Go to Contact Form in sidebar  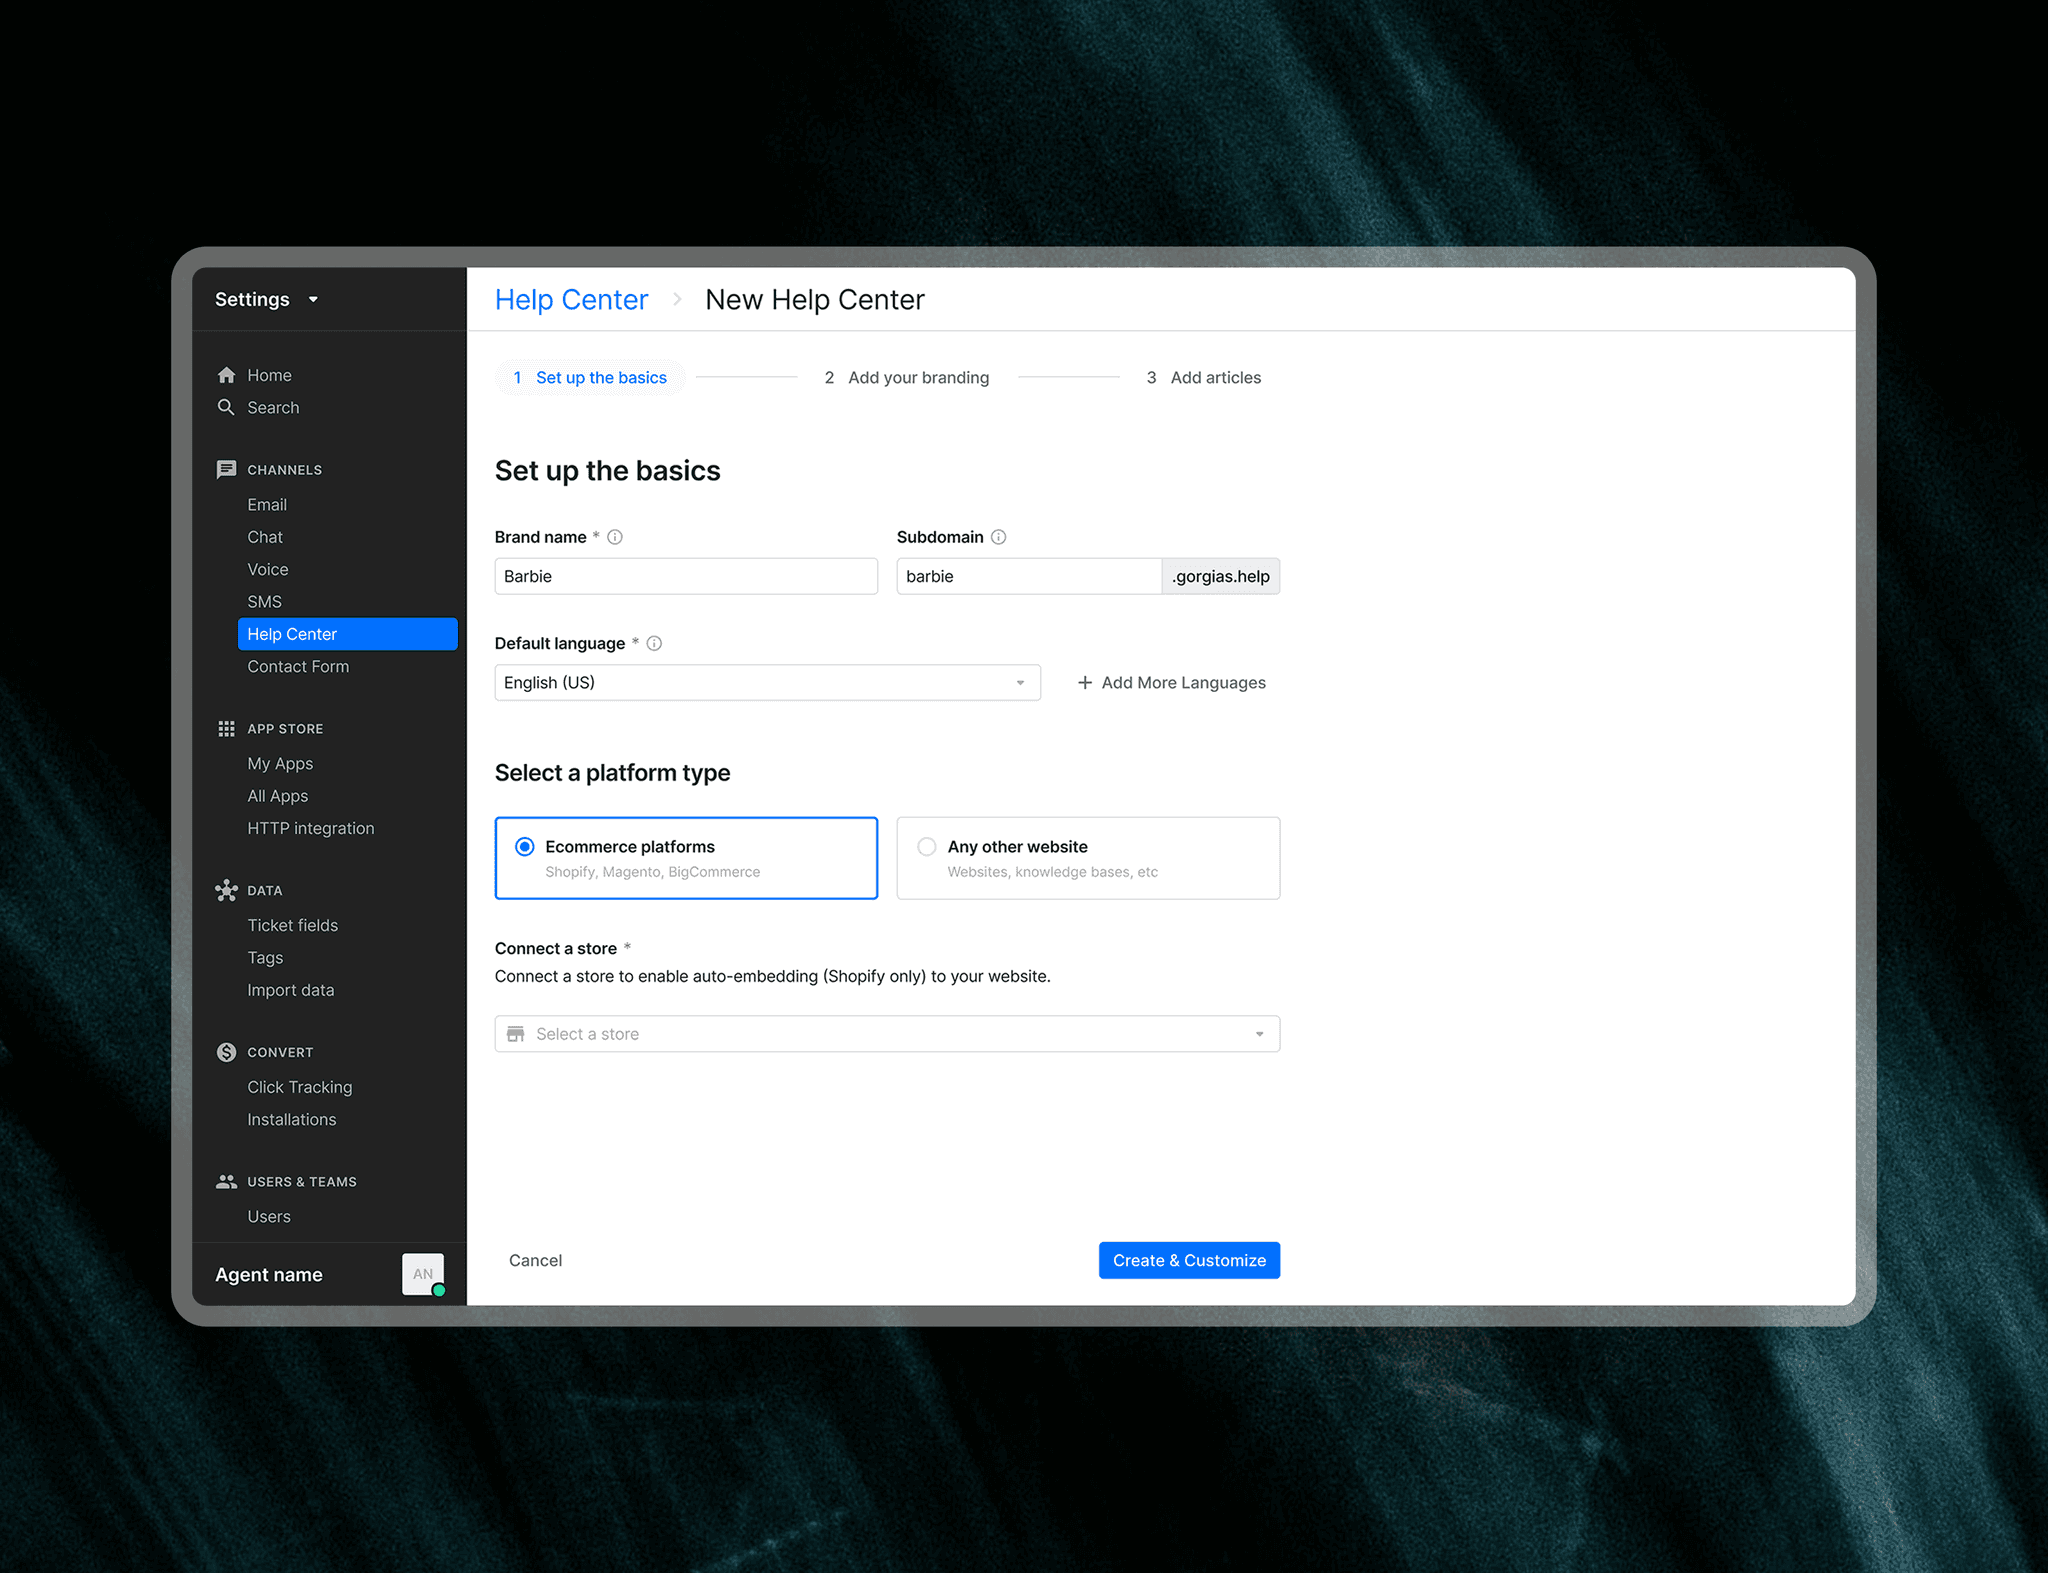click(298, 666)
